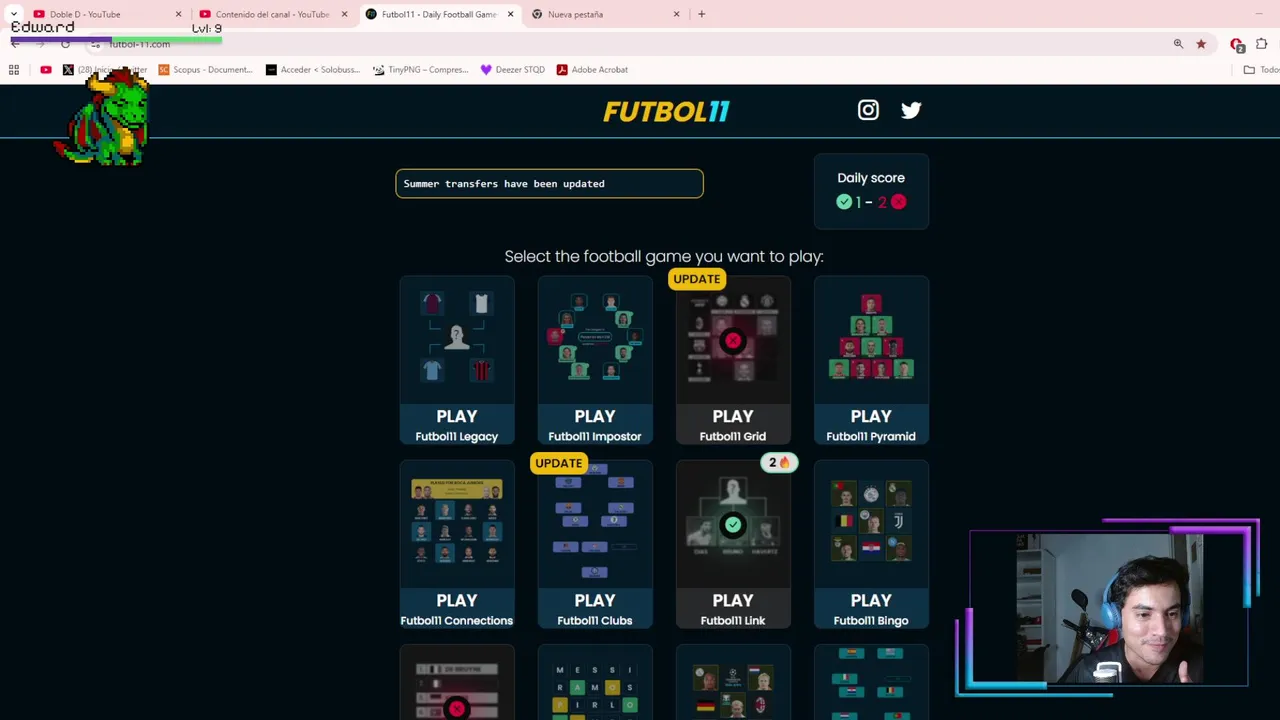Open the tab search dropdown arrow
Image resolution: width=1280 pixels, height=720 pixels.
tap(13, 14)
